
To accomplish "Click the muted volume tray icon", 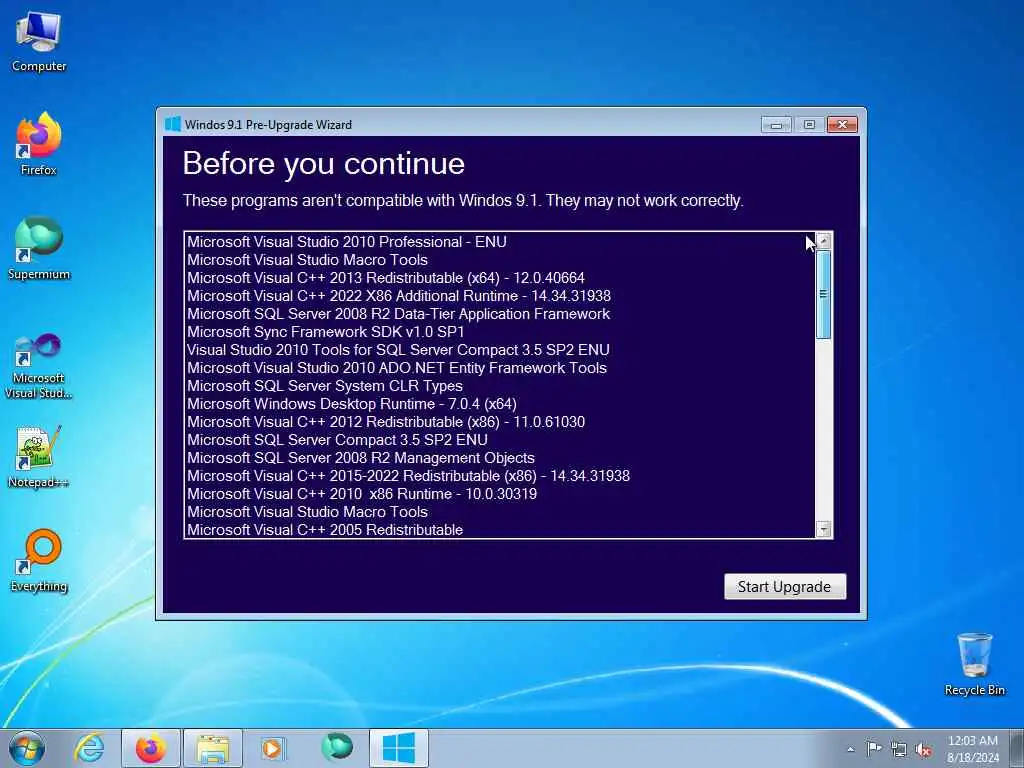I will click(x=923, y=749).
